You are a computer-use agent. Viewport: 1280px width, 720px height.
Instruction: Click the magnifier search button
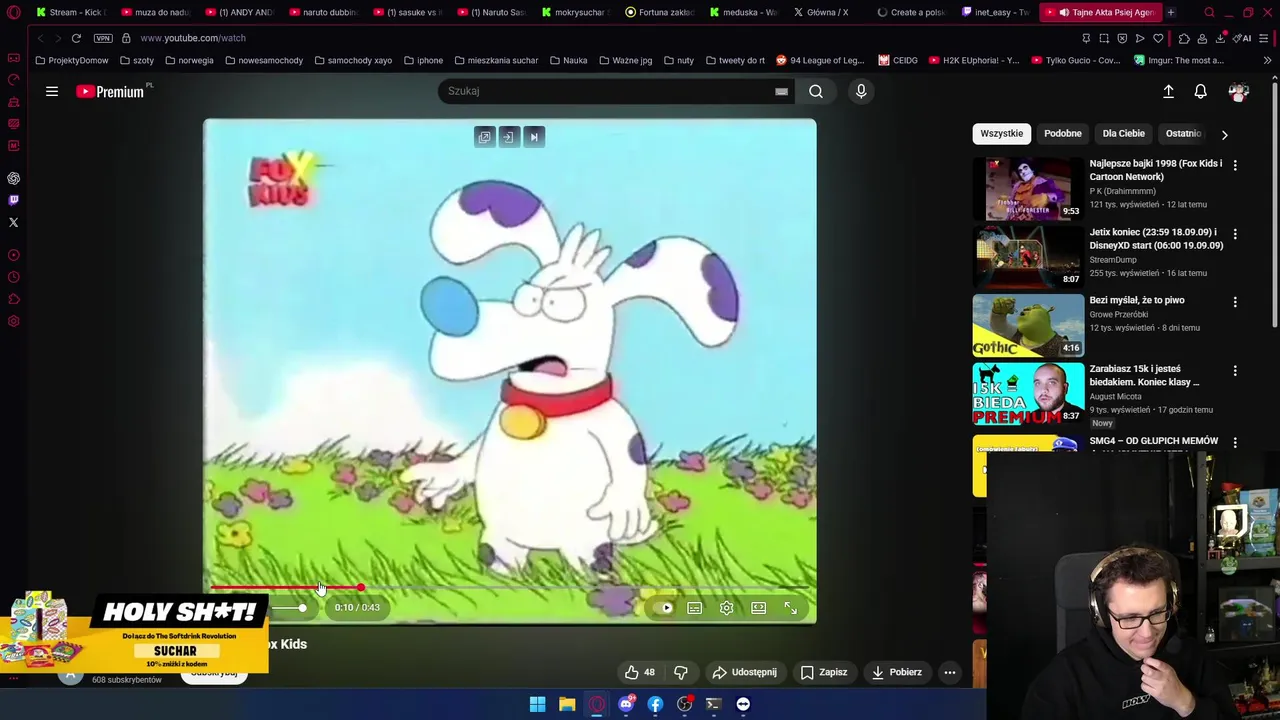[816, 91]
